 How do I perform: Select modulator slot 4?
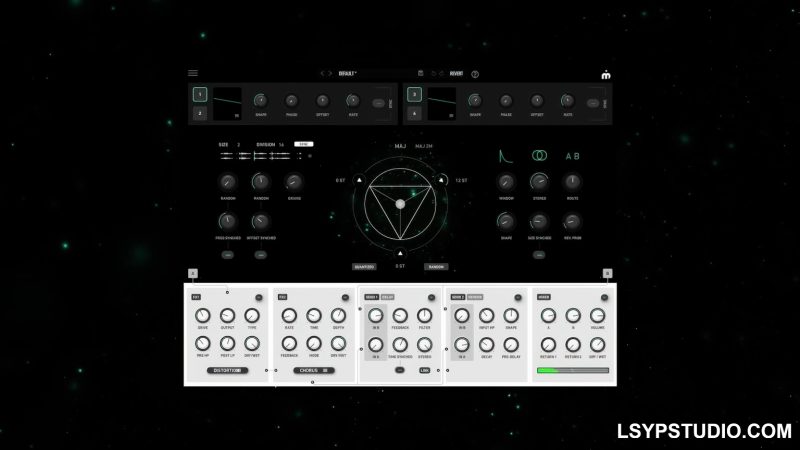pyautogui.click(x=414, y=113)
